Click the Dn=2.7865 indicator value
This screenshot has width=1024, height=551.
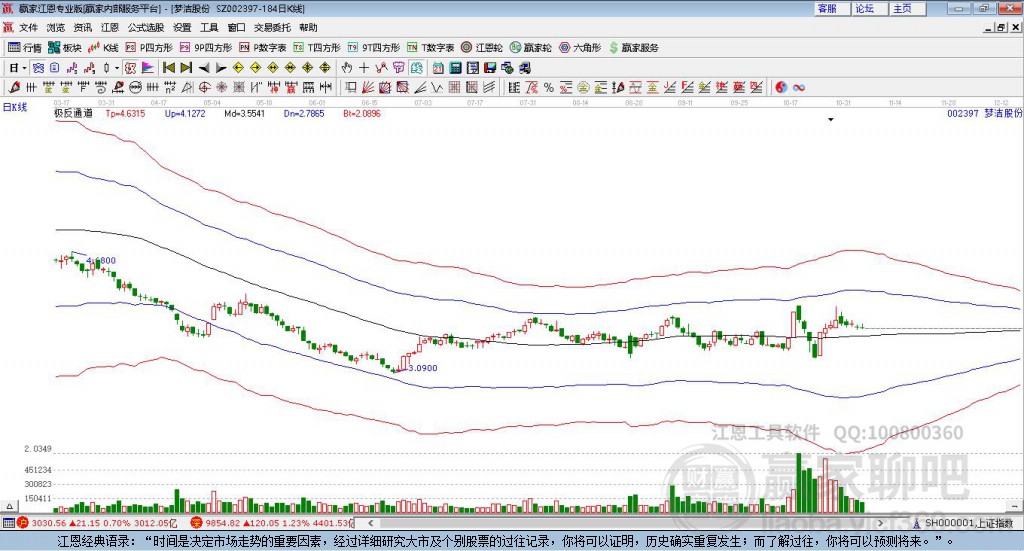tap(304, 114)
